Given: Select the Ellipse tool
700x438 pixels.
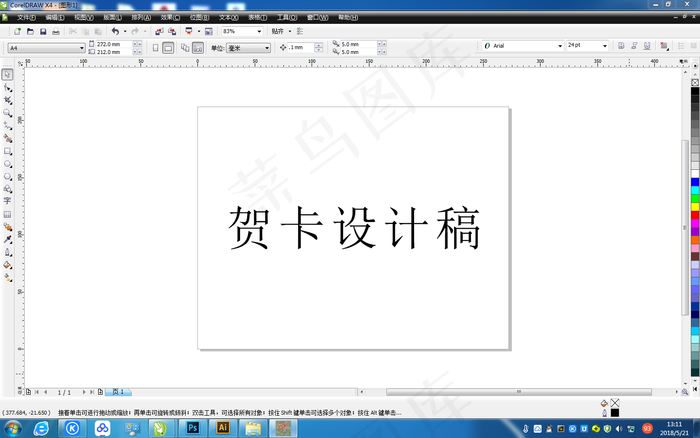Looking at the screenshot, I should (8, 163).
